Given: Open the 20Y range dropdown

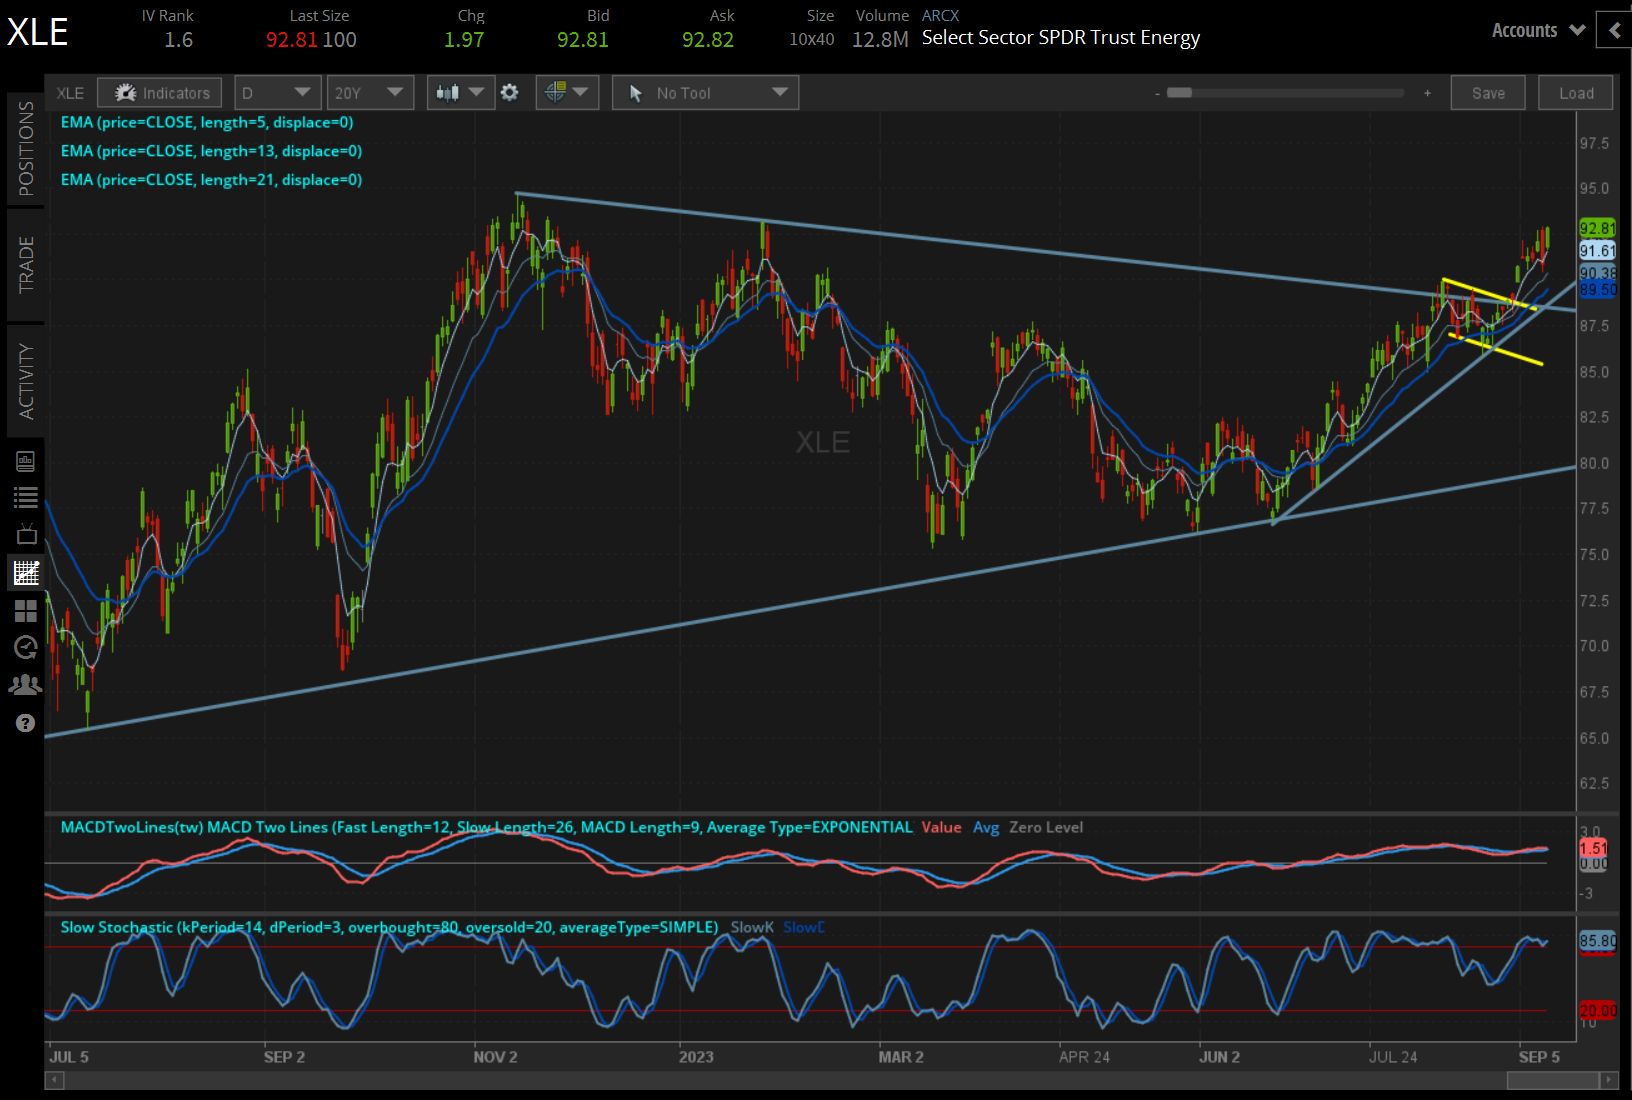Looking at the screenshot, I should point(370,92).
